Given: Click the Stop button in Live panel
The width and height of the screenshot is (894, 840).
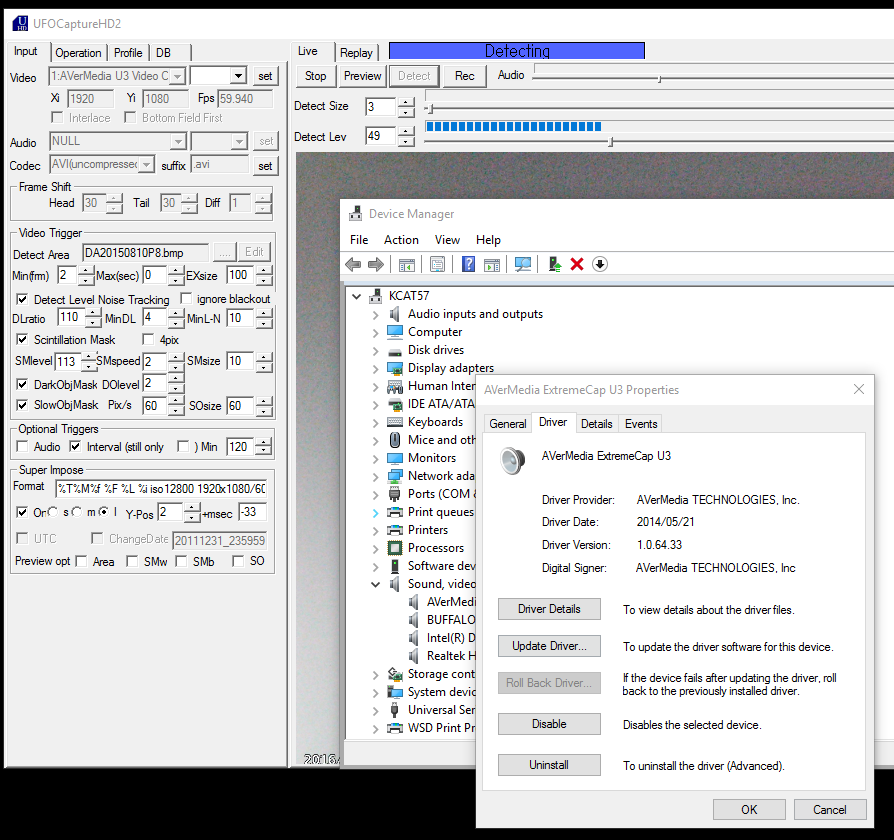Looking at the screenshot, I should [x=315, y=76].
